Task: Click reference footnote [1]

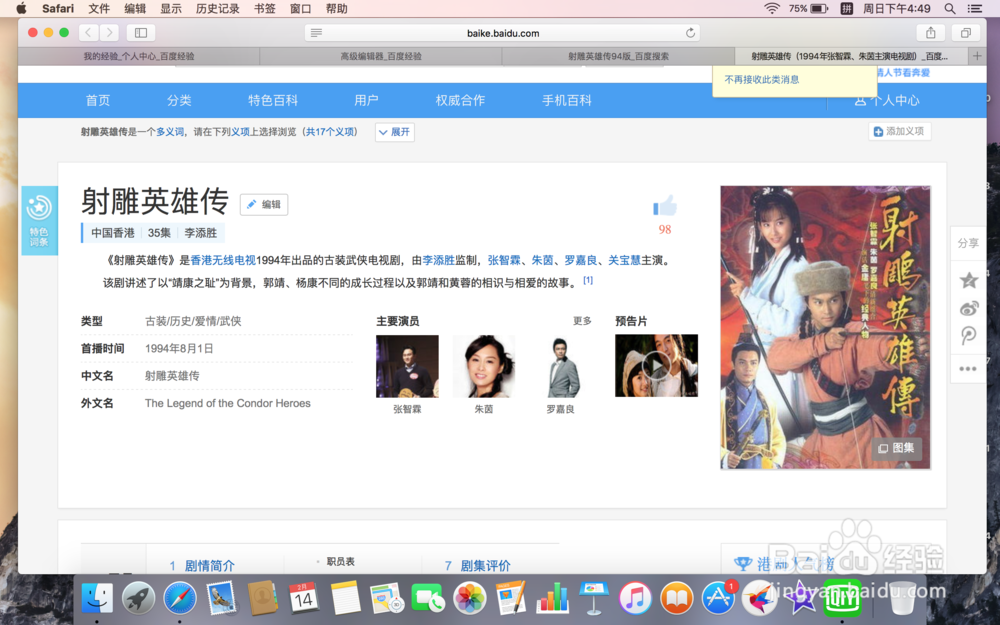Action: [x=588, y=280]
